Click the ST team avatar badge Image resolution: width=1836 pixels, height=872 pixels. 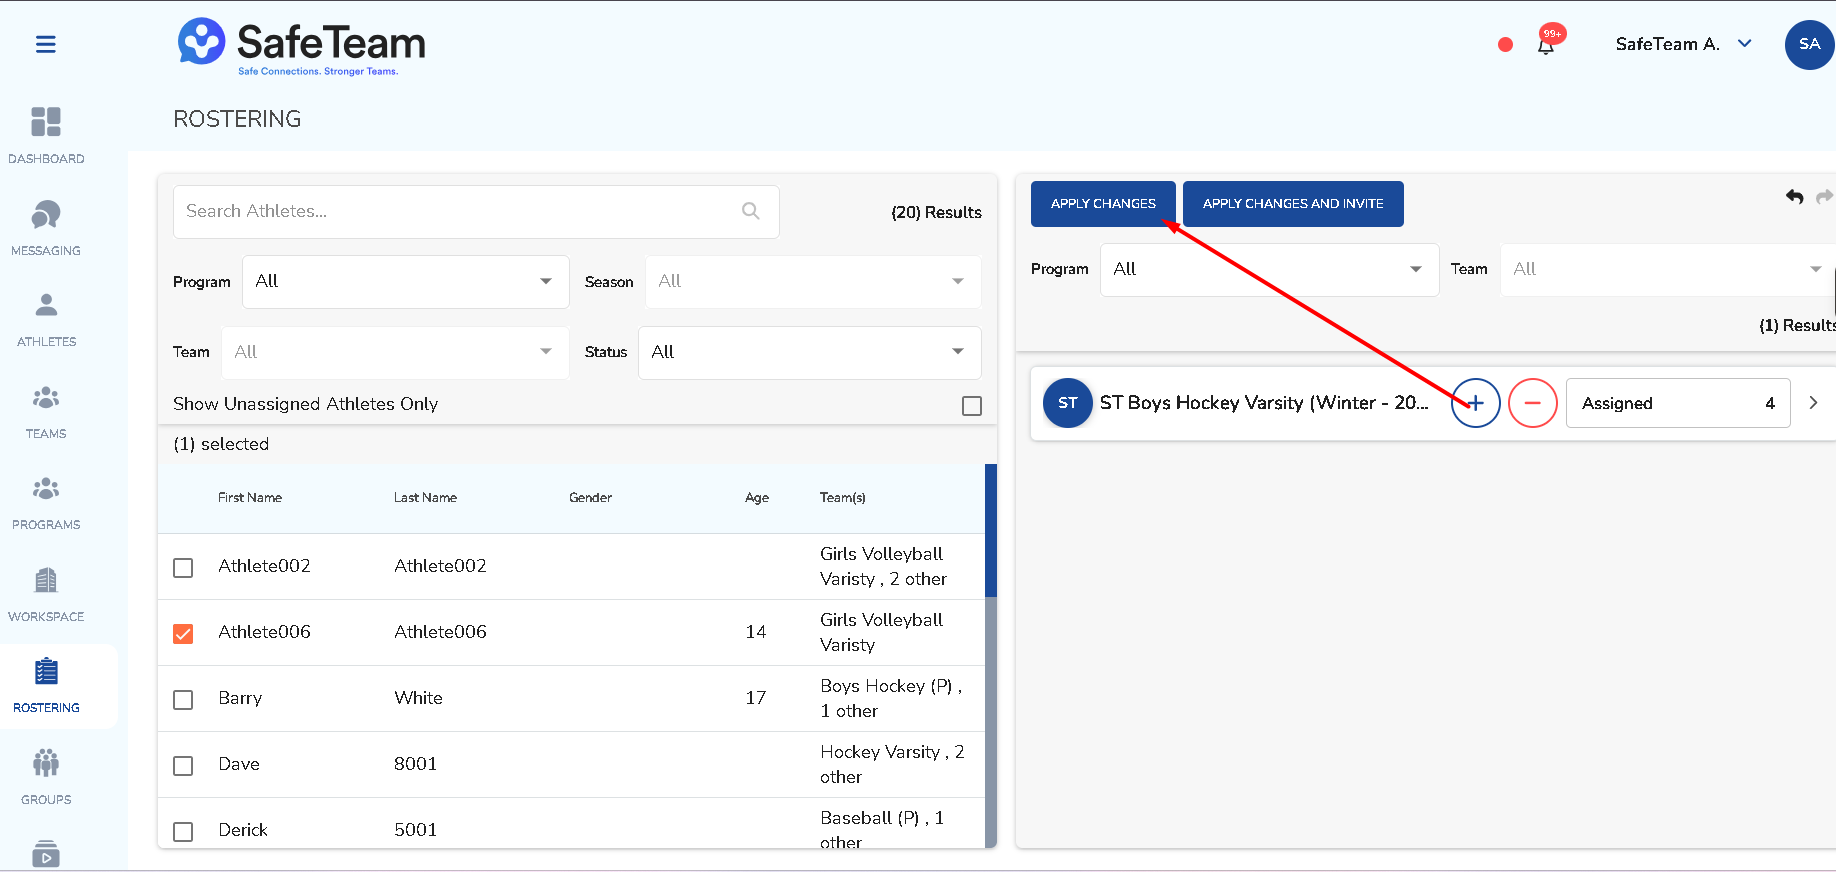[1068, 403]
